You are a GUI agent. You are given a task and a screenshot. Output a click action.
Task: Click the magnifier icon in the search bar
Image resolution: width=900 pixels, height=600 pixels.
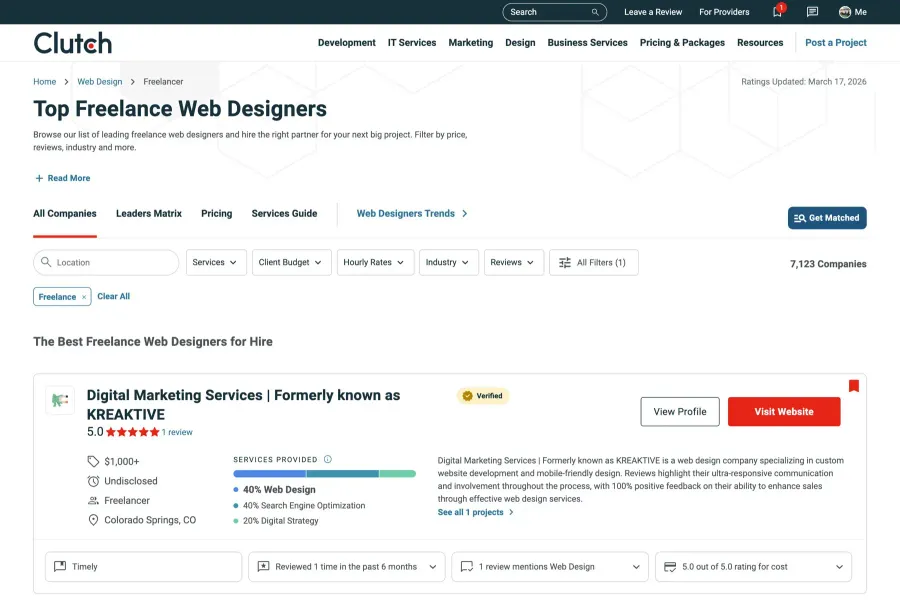point(594,12)
